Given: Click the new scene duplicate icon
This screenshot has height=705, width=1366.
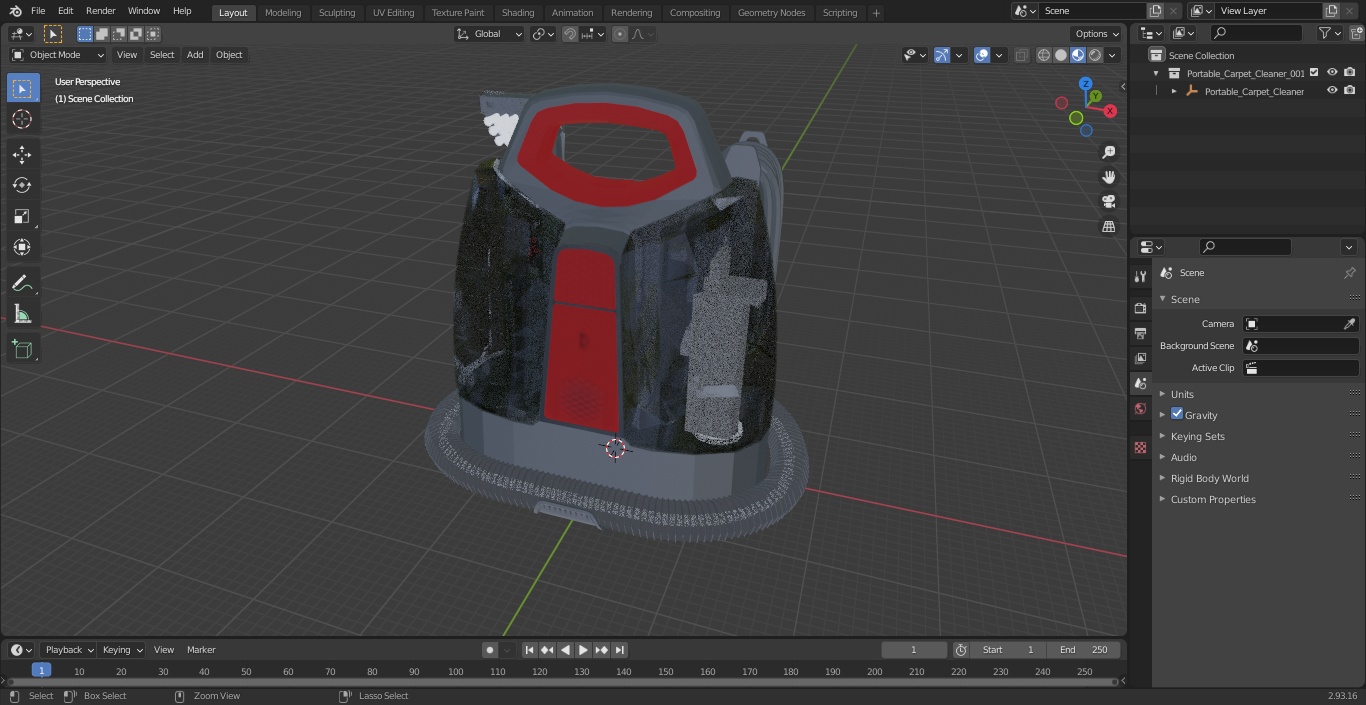Looking at the screenshot, I should point(1155,11).
